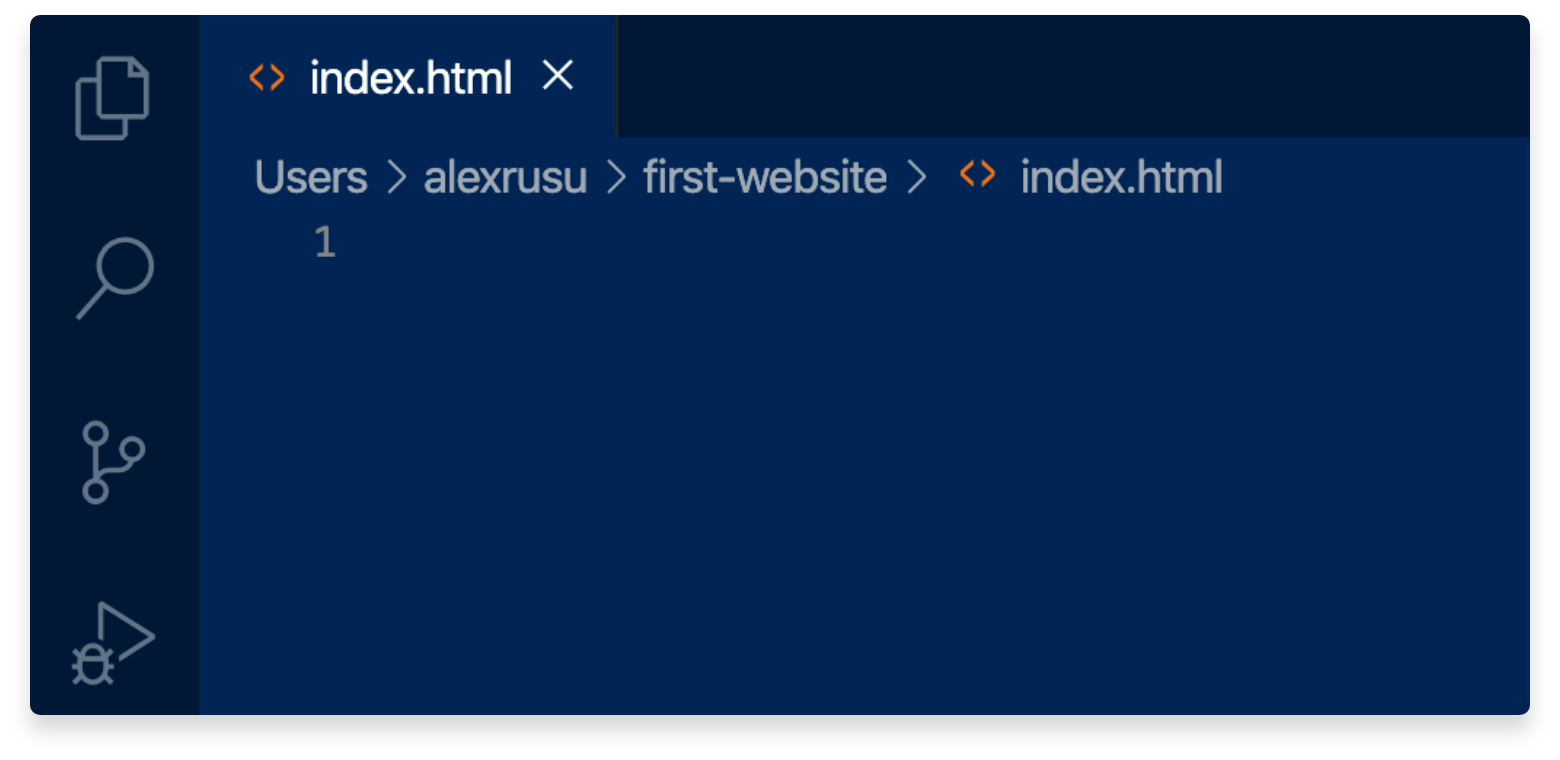Image resolution: width=1560 pixels, height=760 pixels.
Task: Click the Users breadcrumb segment
Action: click(311, 178)
